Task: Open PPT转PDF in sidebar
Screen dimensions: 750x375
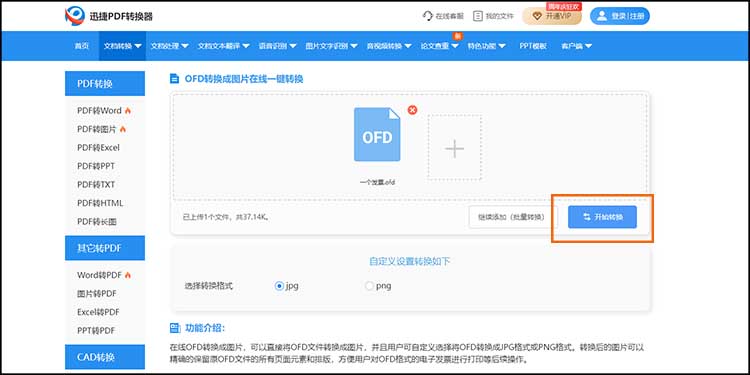Action: coord(96,331)
